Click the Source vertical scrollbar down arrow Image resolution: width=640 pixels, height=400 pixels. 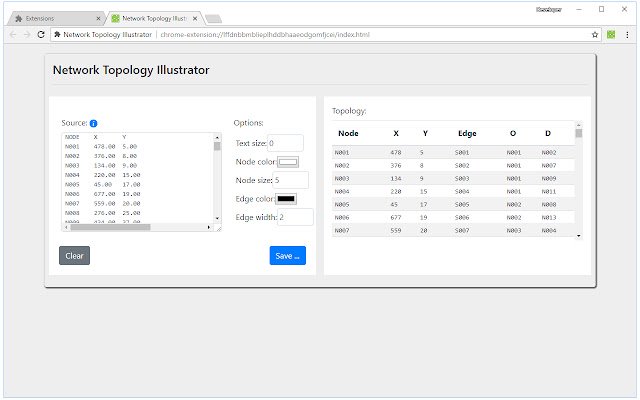pyautogui.click(x=217, y=218)
